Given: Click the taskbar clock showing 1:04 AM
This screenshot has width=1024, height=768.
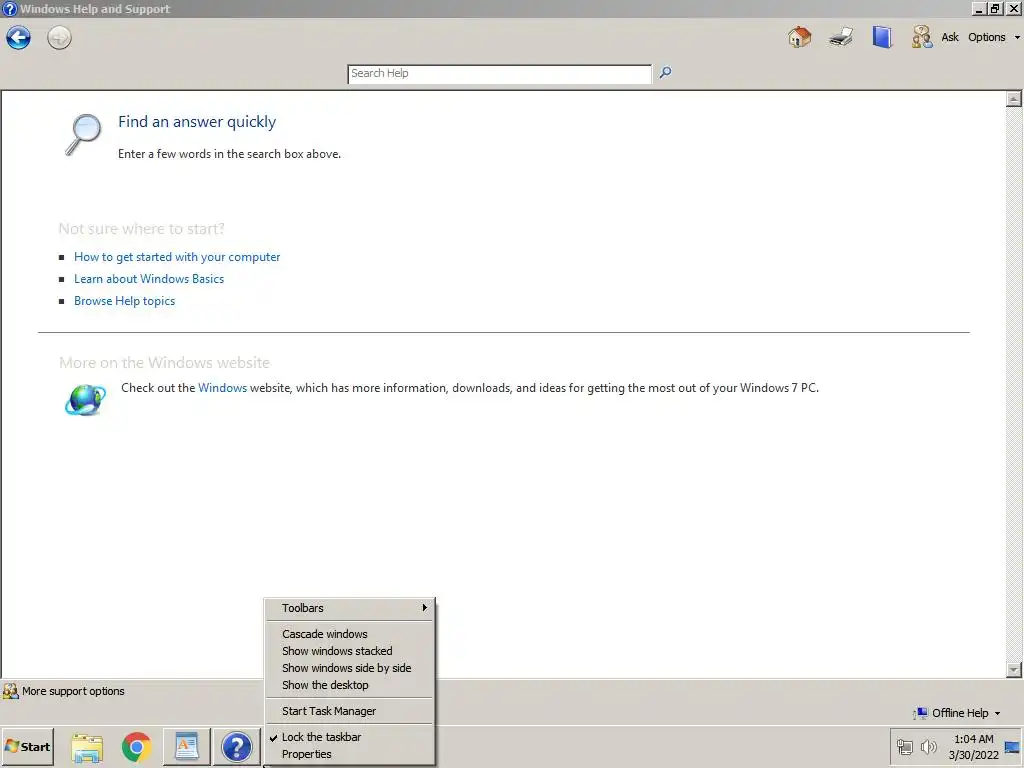Looking at the screenshot, I should 973,746.
